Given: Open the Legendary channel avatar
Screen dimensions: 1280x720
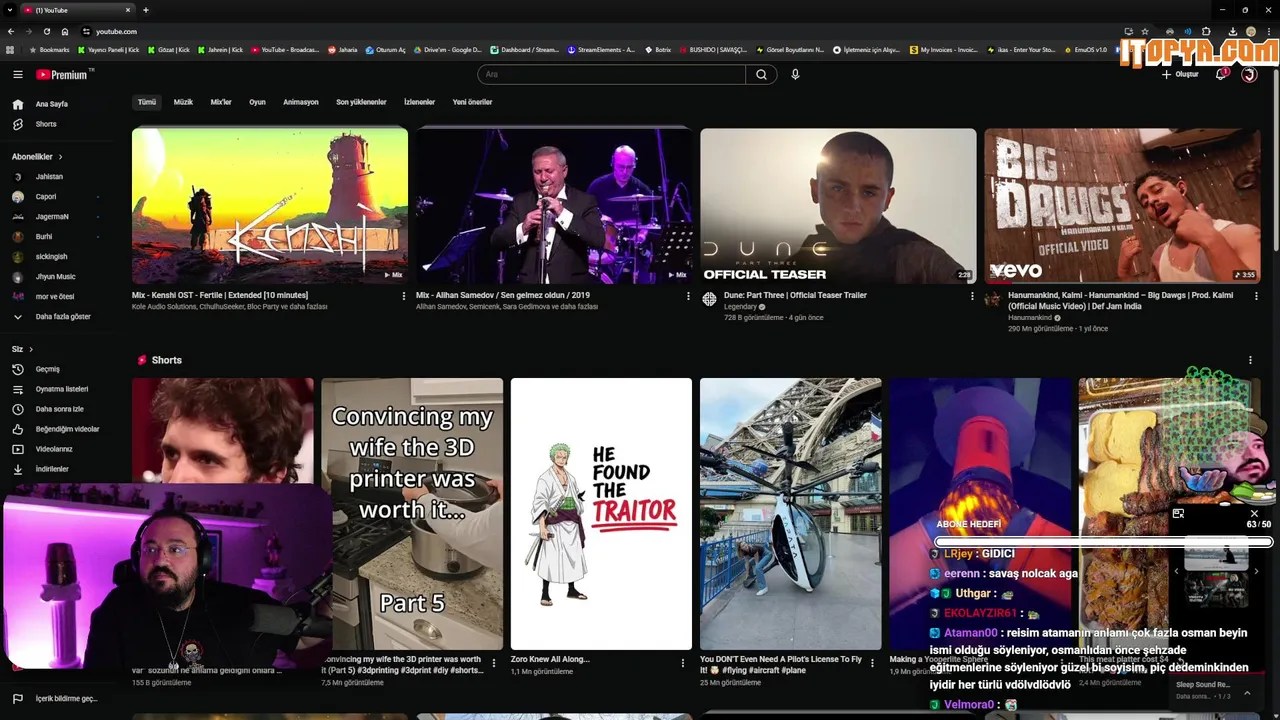Looking at the screenshot, I should [709, 299].
